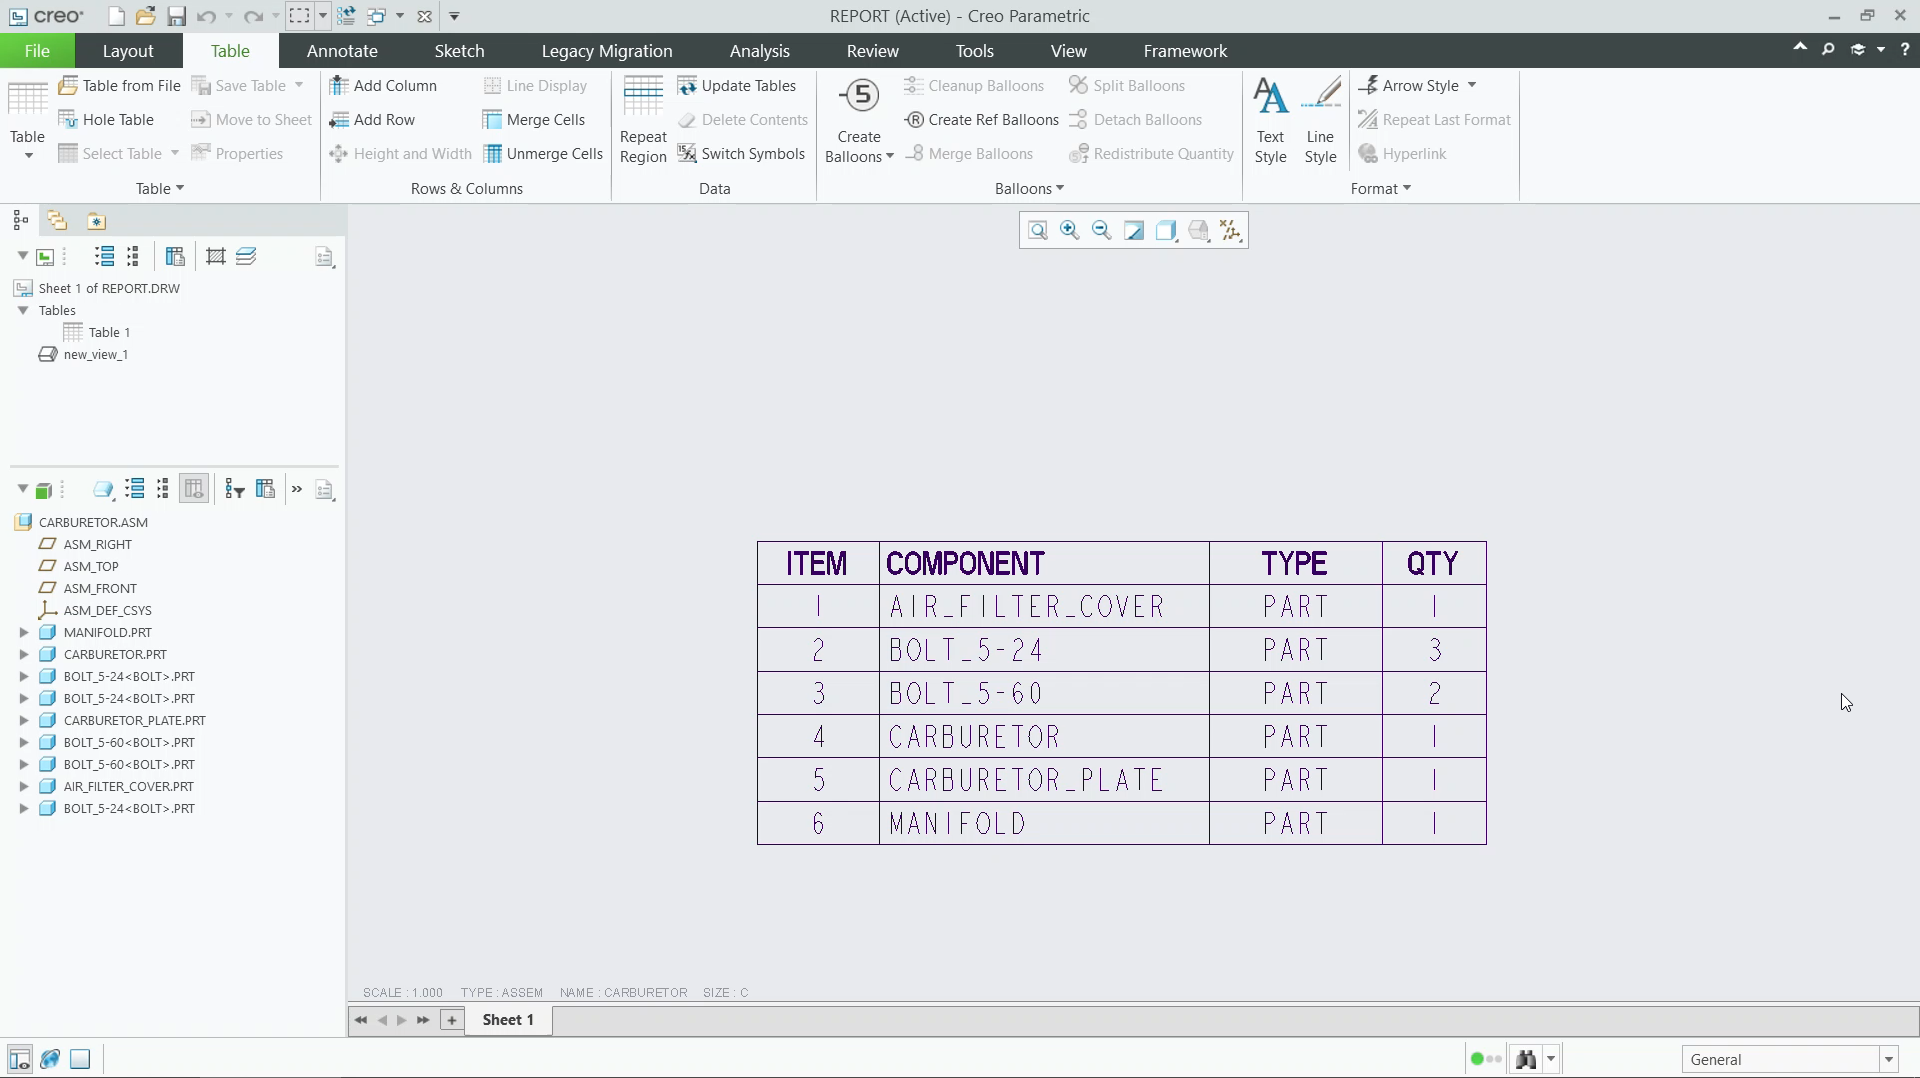Click the Zoom In magnifier icon
Viewport: 1920px width, 1078px height.
tap(1069, 230)
